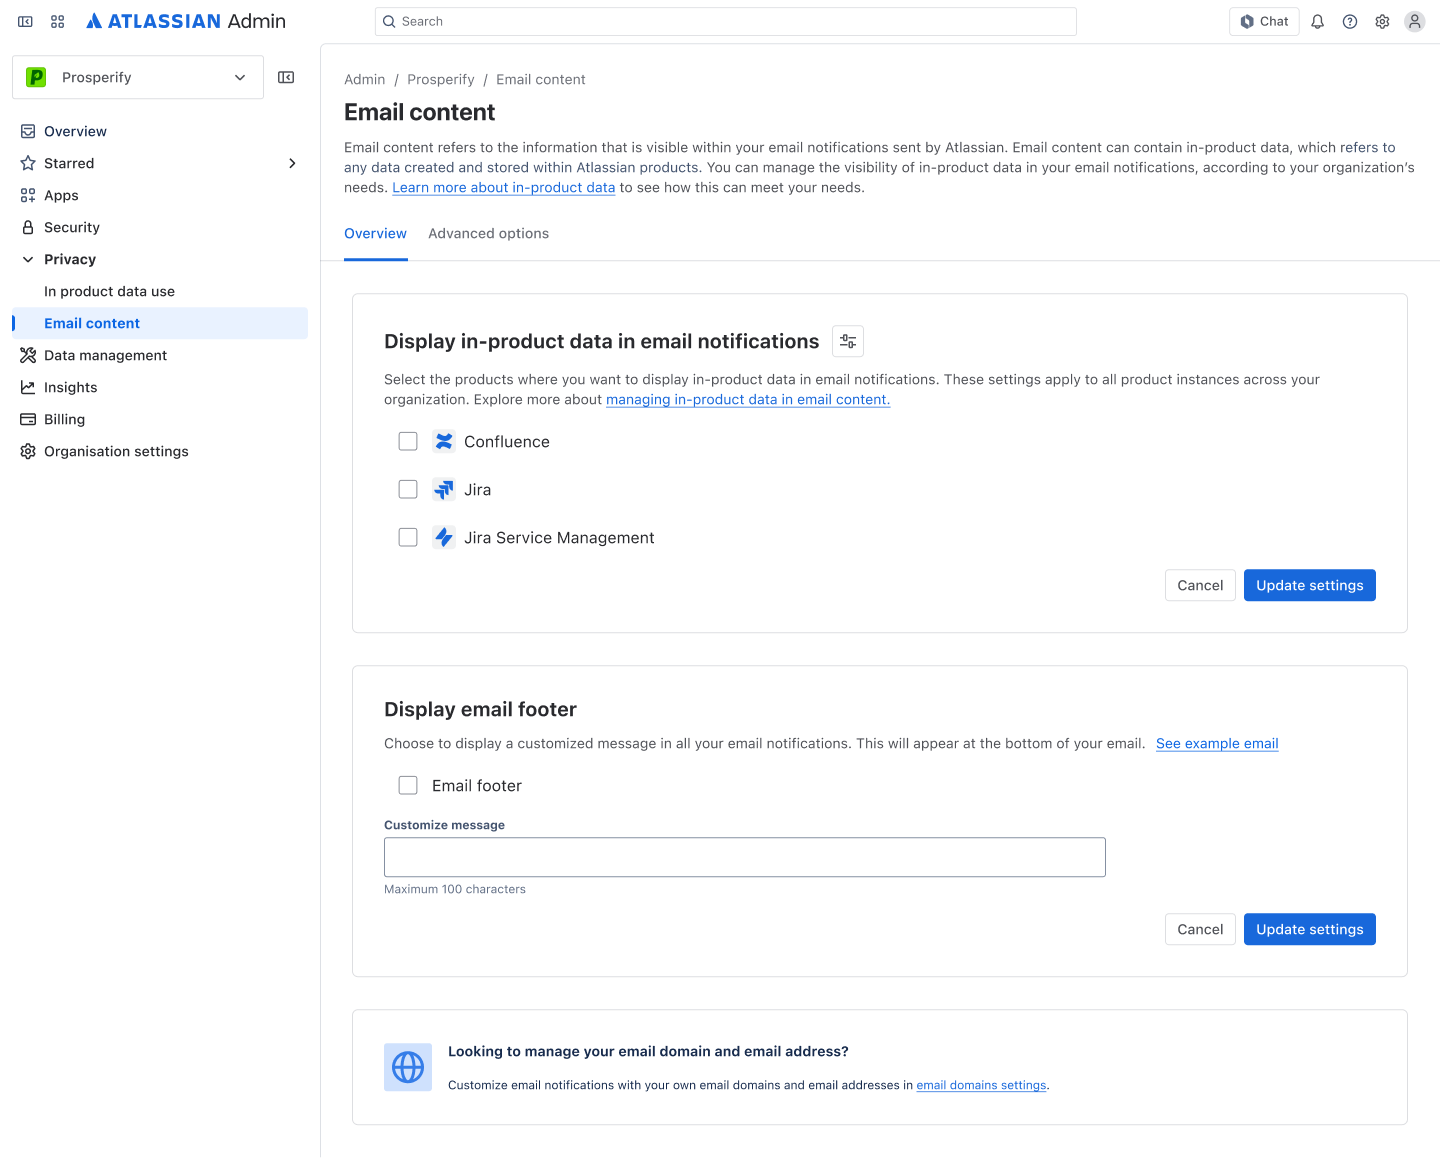Image resolution: width=1440 pixels, height=1158 pixels.
Task: Click the globe icon in domain card
Action: [x=408, y=1067]
